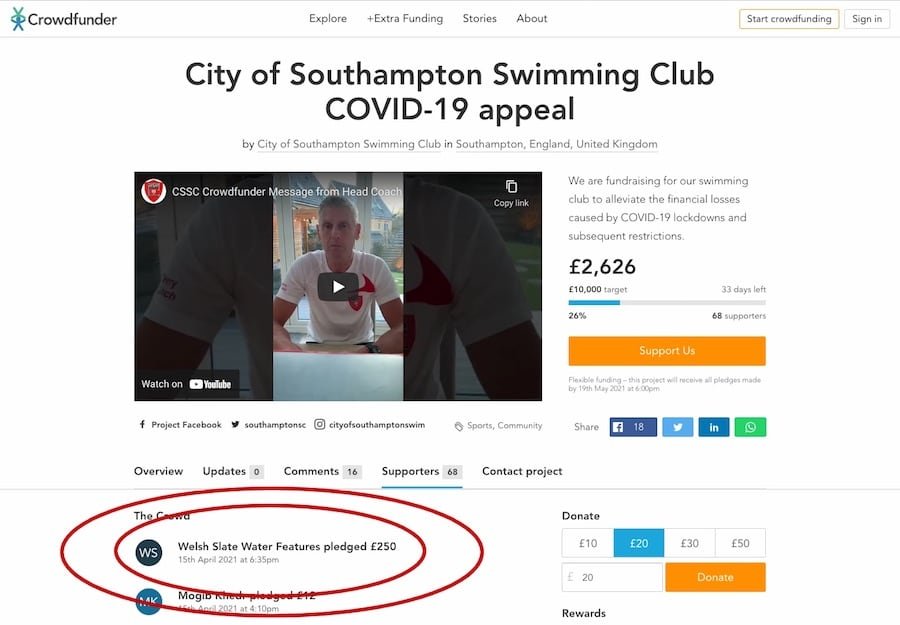This screenshot has width=900, height=625.
Task: Select the £50 donation amount
Action: pos(740,543)
